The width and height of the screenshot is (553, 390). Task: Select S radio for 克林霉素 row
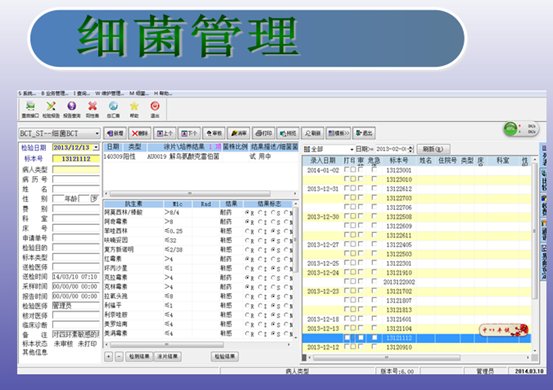[x=273, y=287]
